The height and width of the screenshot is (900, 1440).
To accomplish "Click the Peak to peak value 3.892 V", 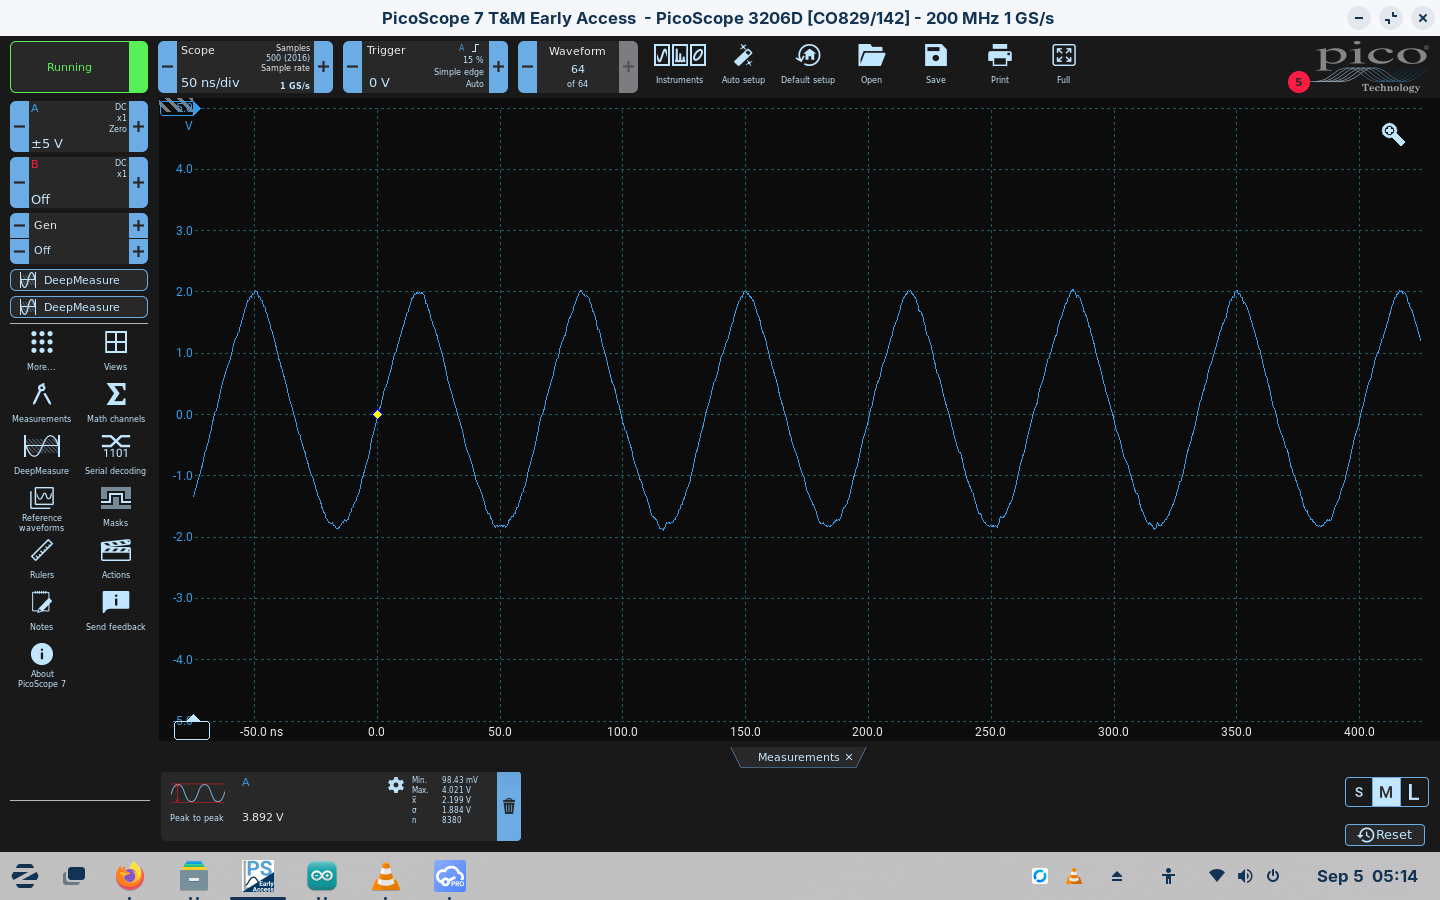I will tap(263, 817).
